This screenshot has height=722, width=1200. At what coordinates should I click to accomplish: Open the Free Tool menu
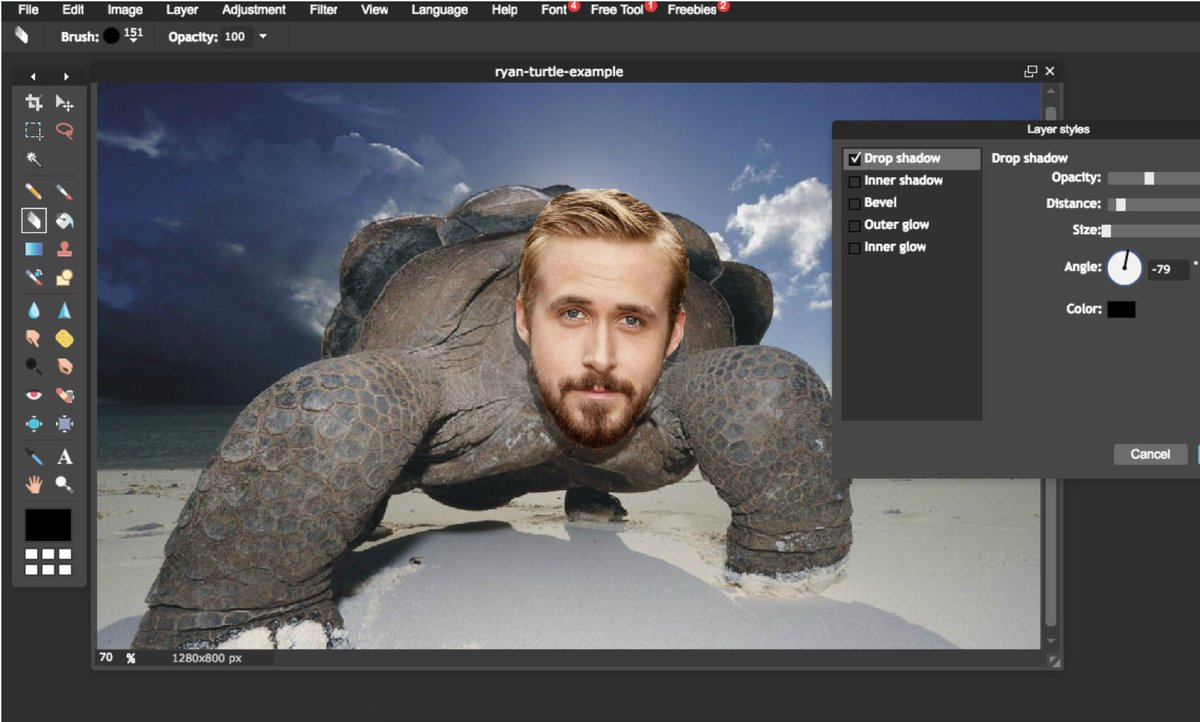point(617,10)
